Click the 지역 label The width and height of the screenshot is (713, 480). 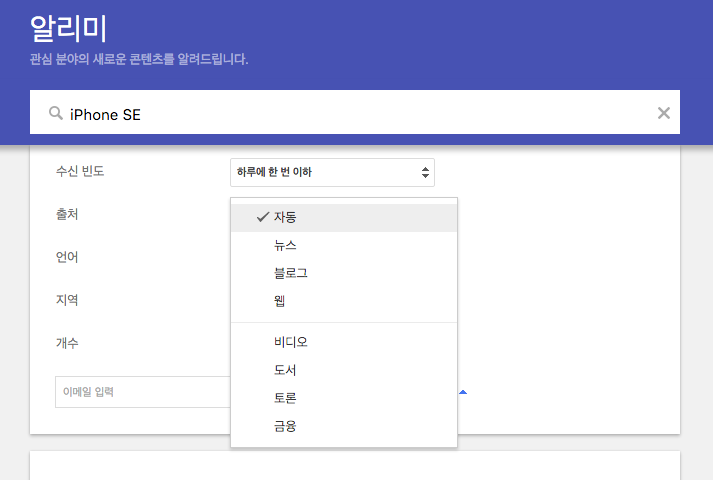pyautogui.click(x=67, y=300)
